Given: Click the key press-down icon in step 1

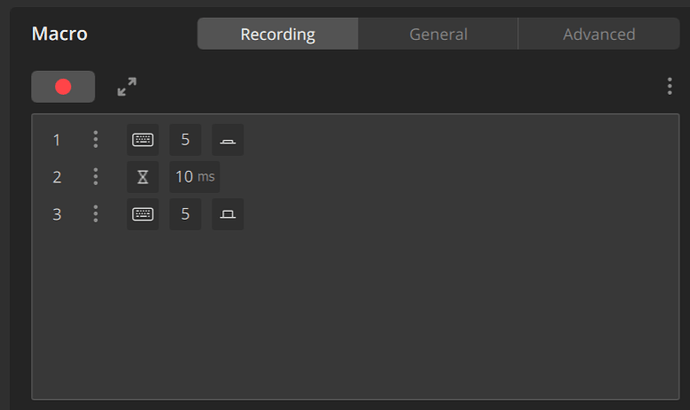Looking at the screenshot, I should [228, 140].
